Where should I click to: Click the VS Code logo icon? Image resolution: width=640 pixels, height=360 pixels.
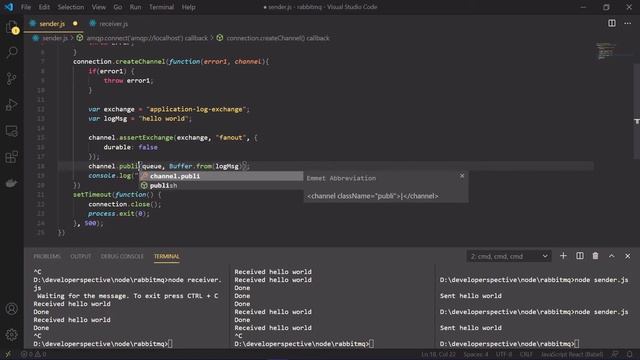(x=9, y=7)
